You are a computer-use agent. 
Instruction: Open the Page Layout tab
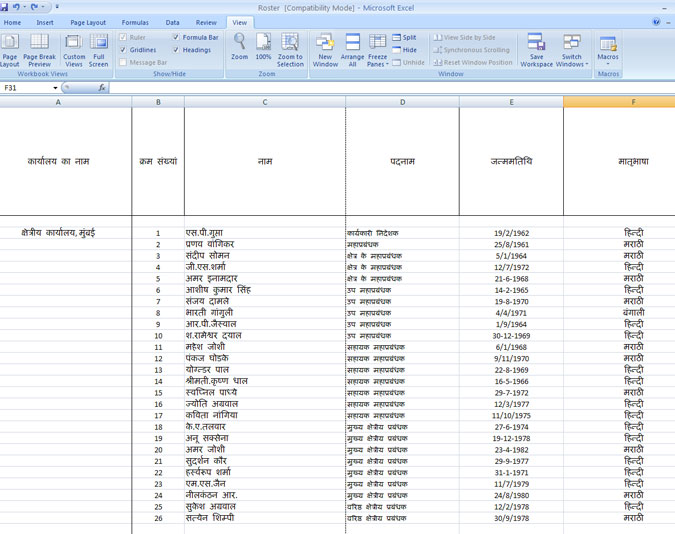pos(88,22)
